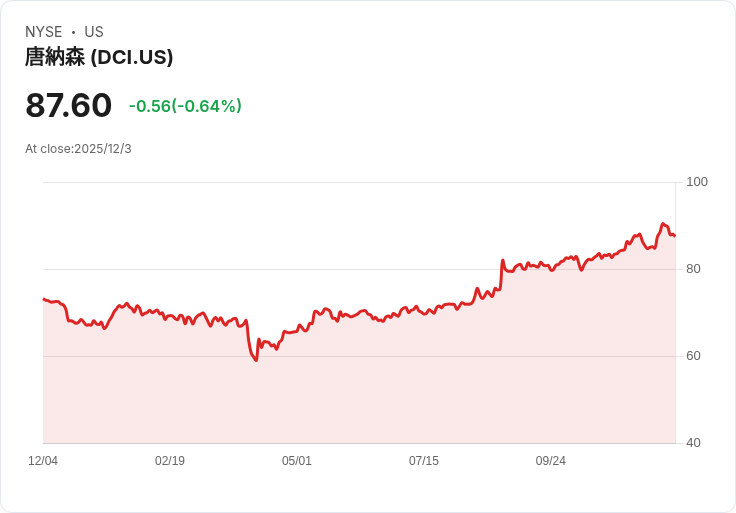
Task: Click the At close:2025/12/3 timestamp
Action: pyautogui.click(x=78, y=149)
